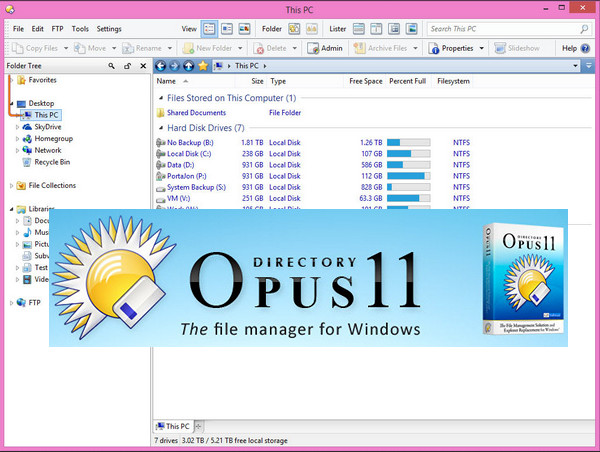
Task: Go back with the Back arrow
Action: click(x=160, y=66)
